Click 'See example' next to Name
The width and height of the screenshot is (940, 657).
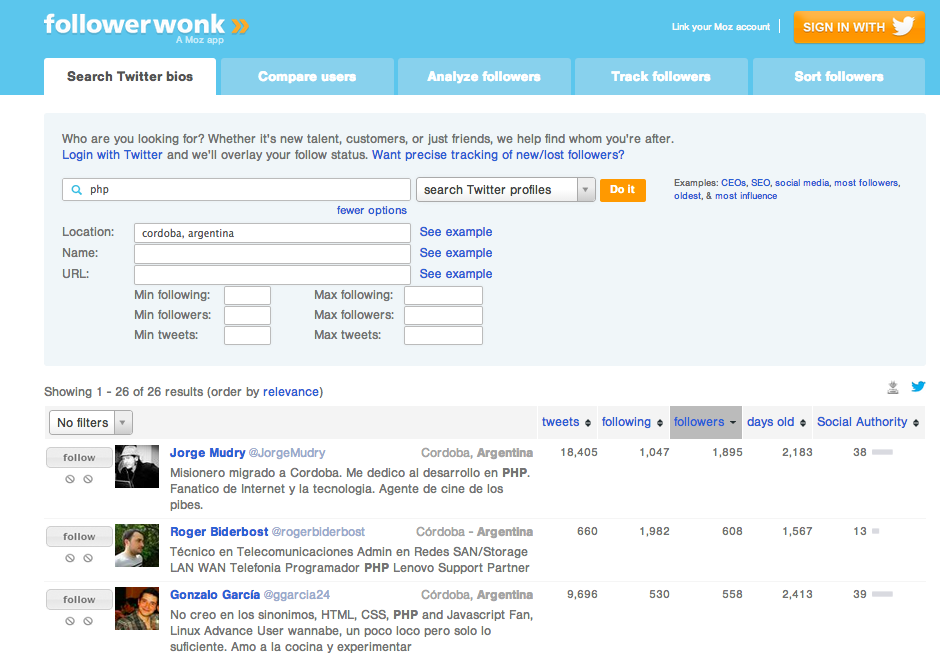pyautogui.click(x=456, y=253)
